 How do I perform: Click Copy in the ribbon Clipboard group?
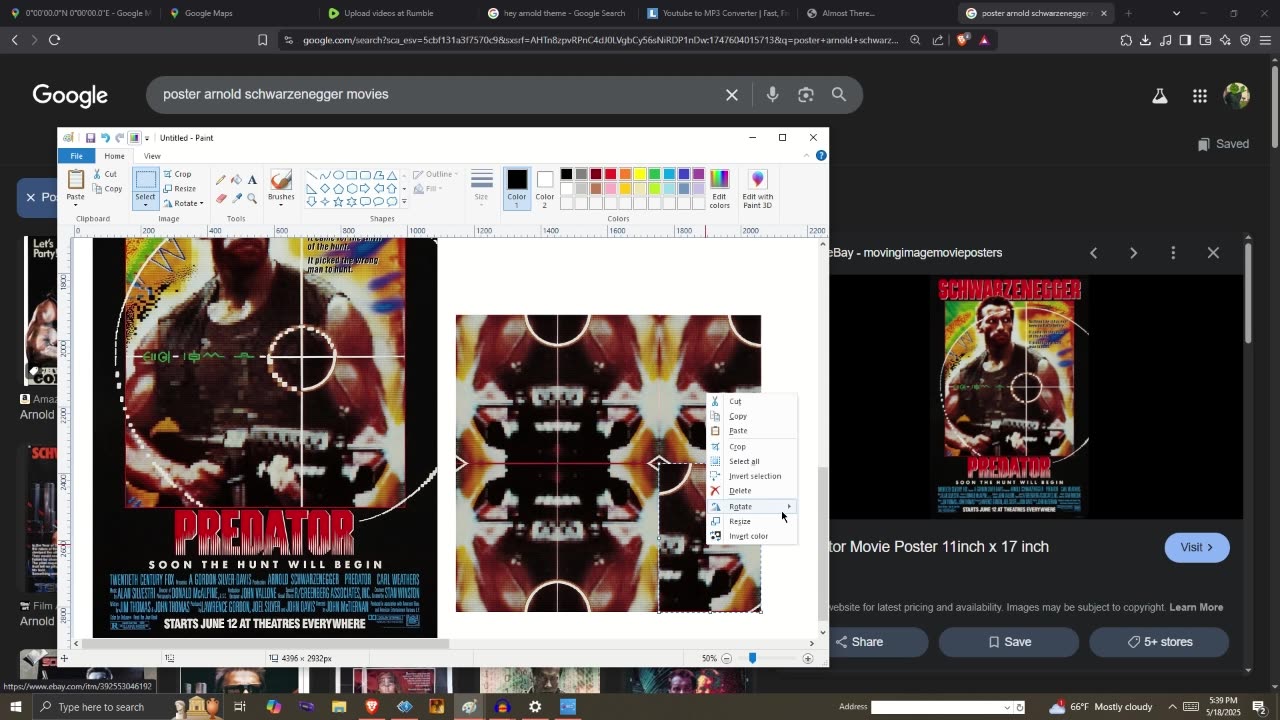108,188
